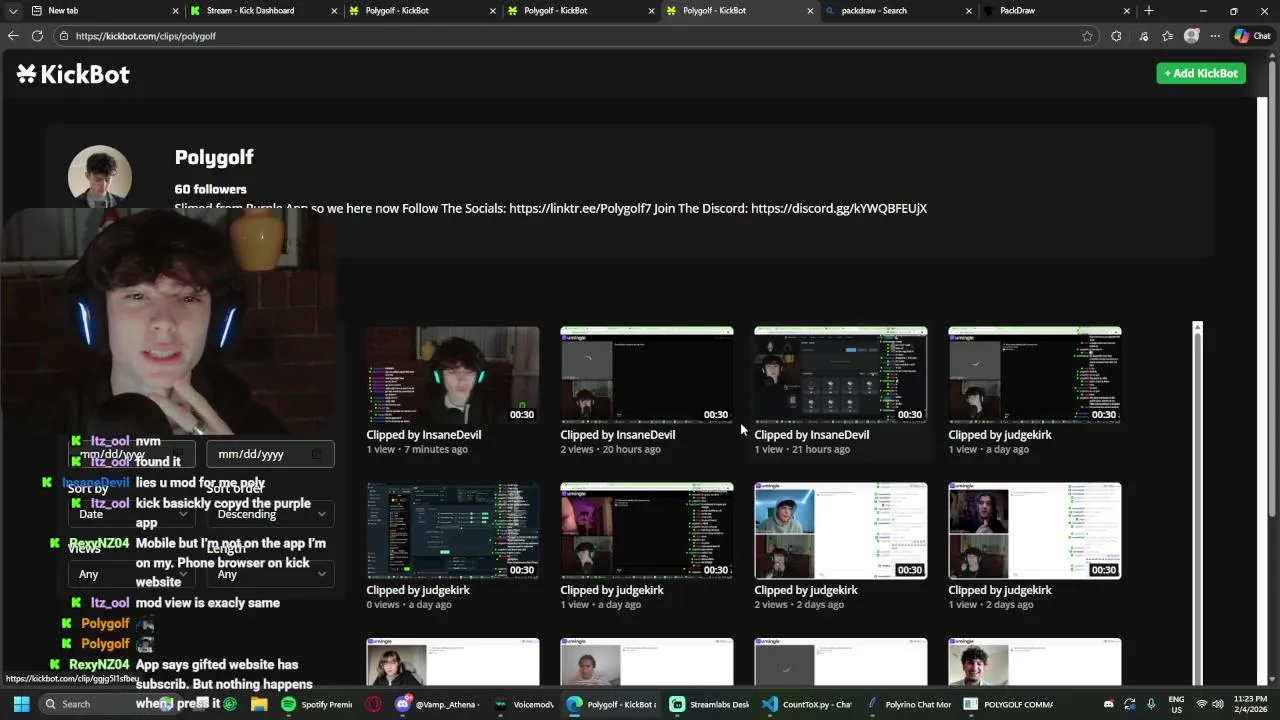Click the Add KickBot button
1280x720 pixels.
click(1201, 73)
